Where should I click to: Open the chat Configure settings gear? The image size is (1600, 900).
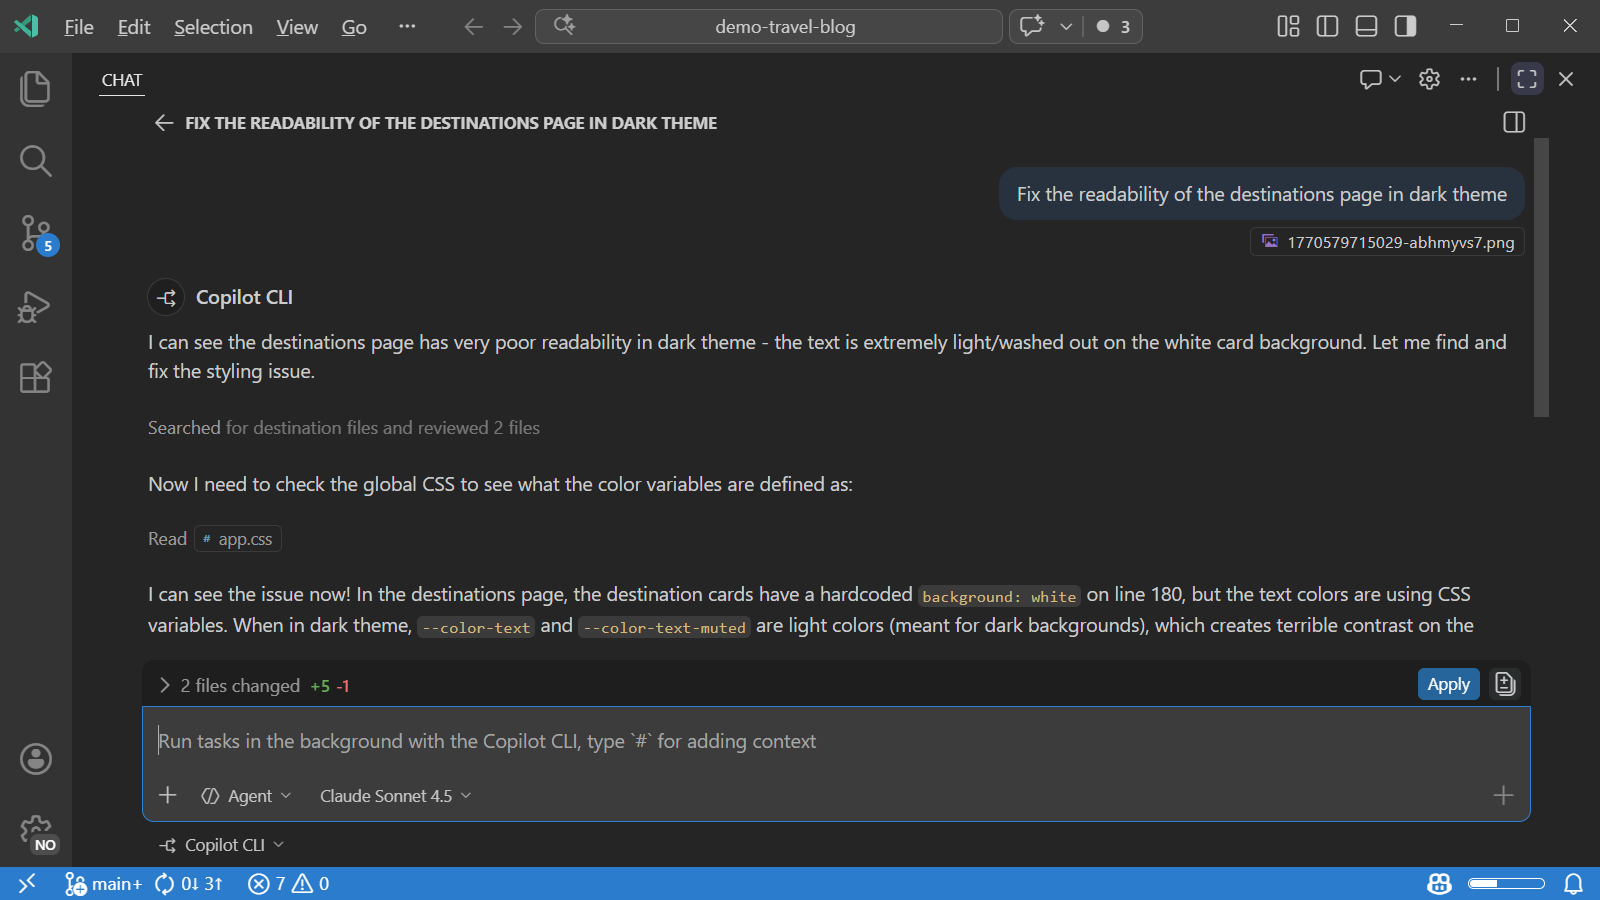click(x=1429, y=78)
